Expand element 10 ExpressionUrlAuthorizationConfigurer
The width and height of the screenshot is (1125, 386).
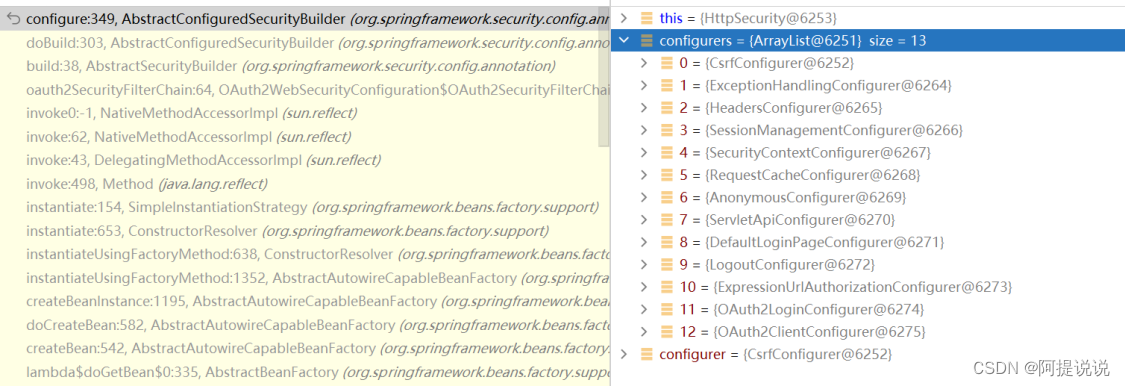(644, 286)
